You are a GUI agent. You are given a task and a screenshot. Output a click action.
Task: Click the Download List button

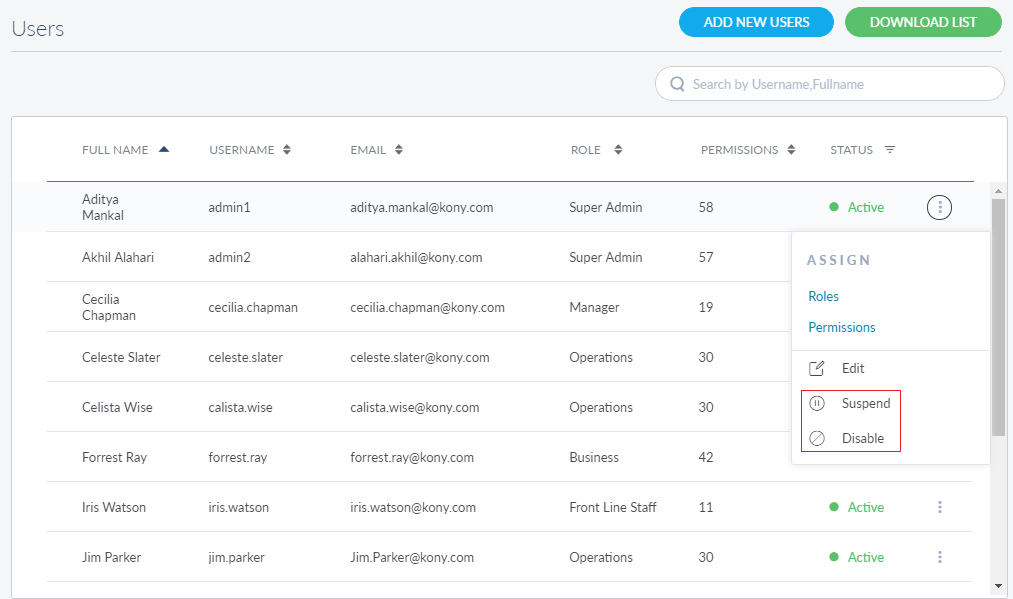pos(923,22)
